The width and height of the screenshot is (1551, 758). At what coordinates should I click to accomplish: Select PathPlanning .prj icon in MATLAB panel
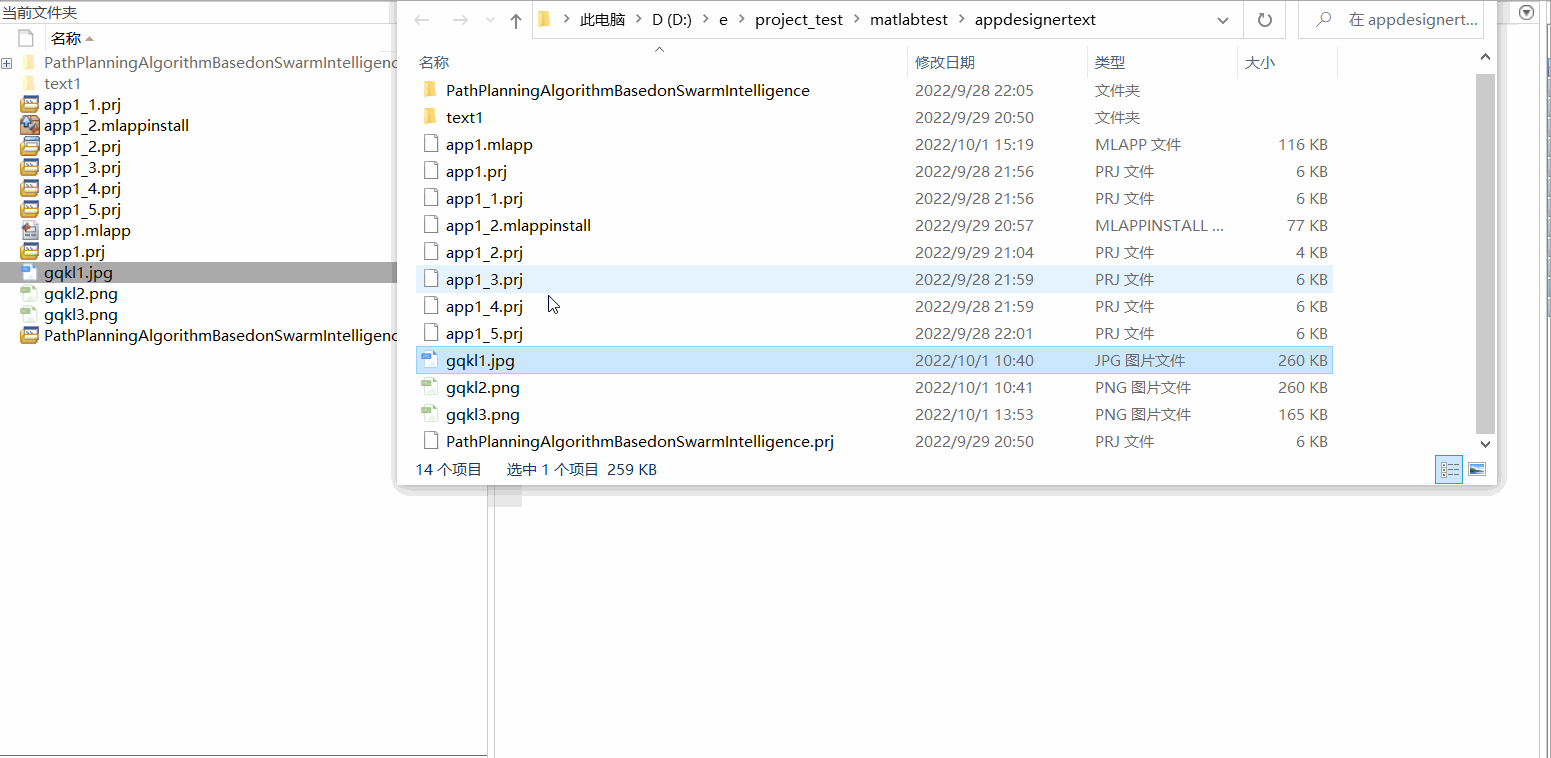29,335
